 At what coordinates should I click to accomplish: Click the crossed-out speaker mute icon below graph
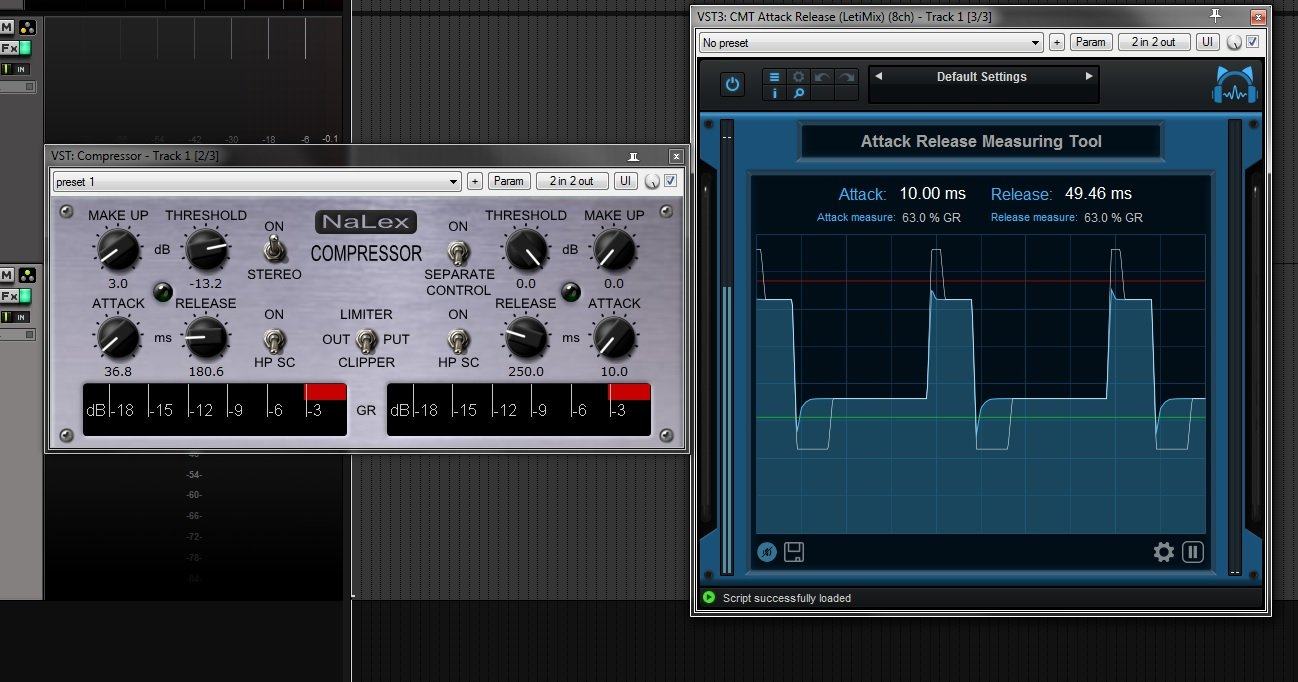[767, 552]
